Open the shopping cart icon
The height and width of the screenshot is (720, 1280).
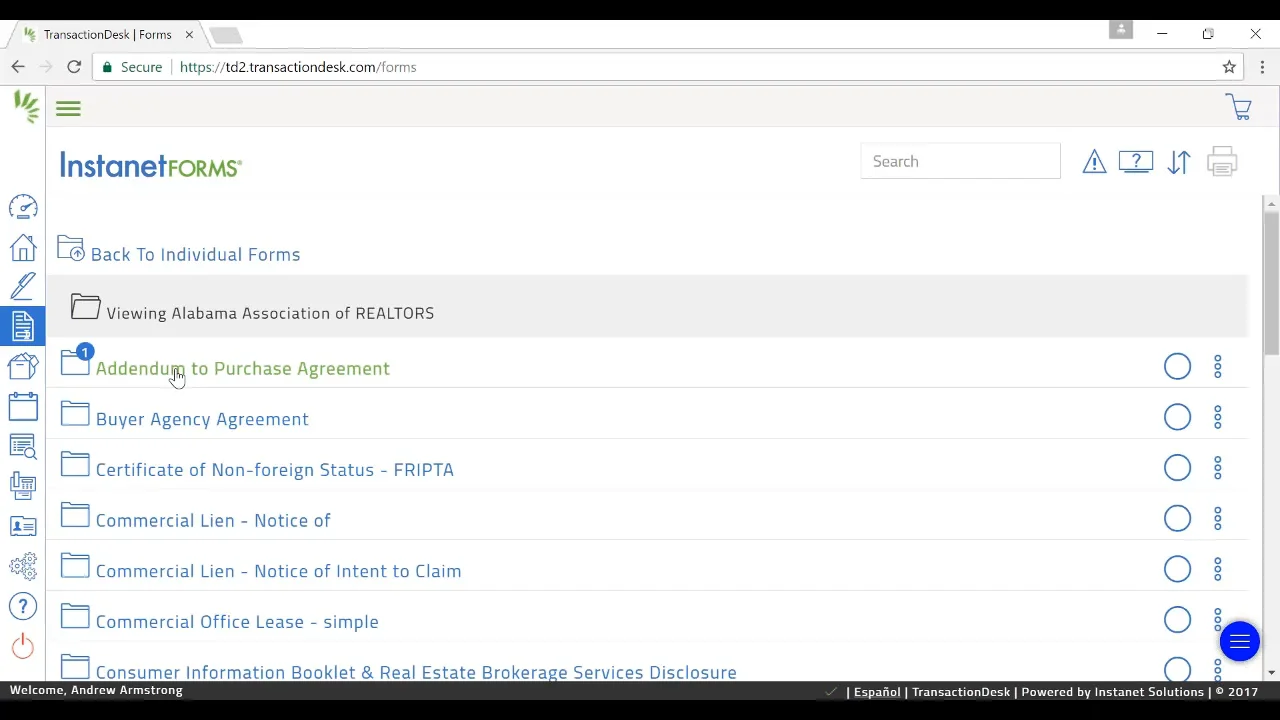[1239, 108]
